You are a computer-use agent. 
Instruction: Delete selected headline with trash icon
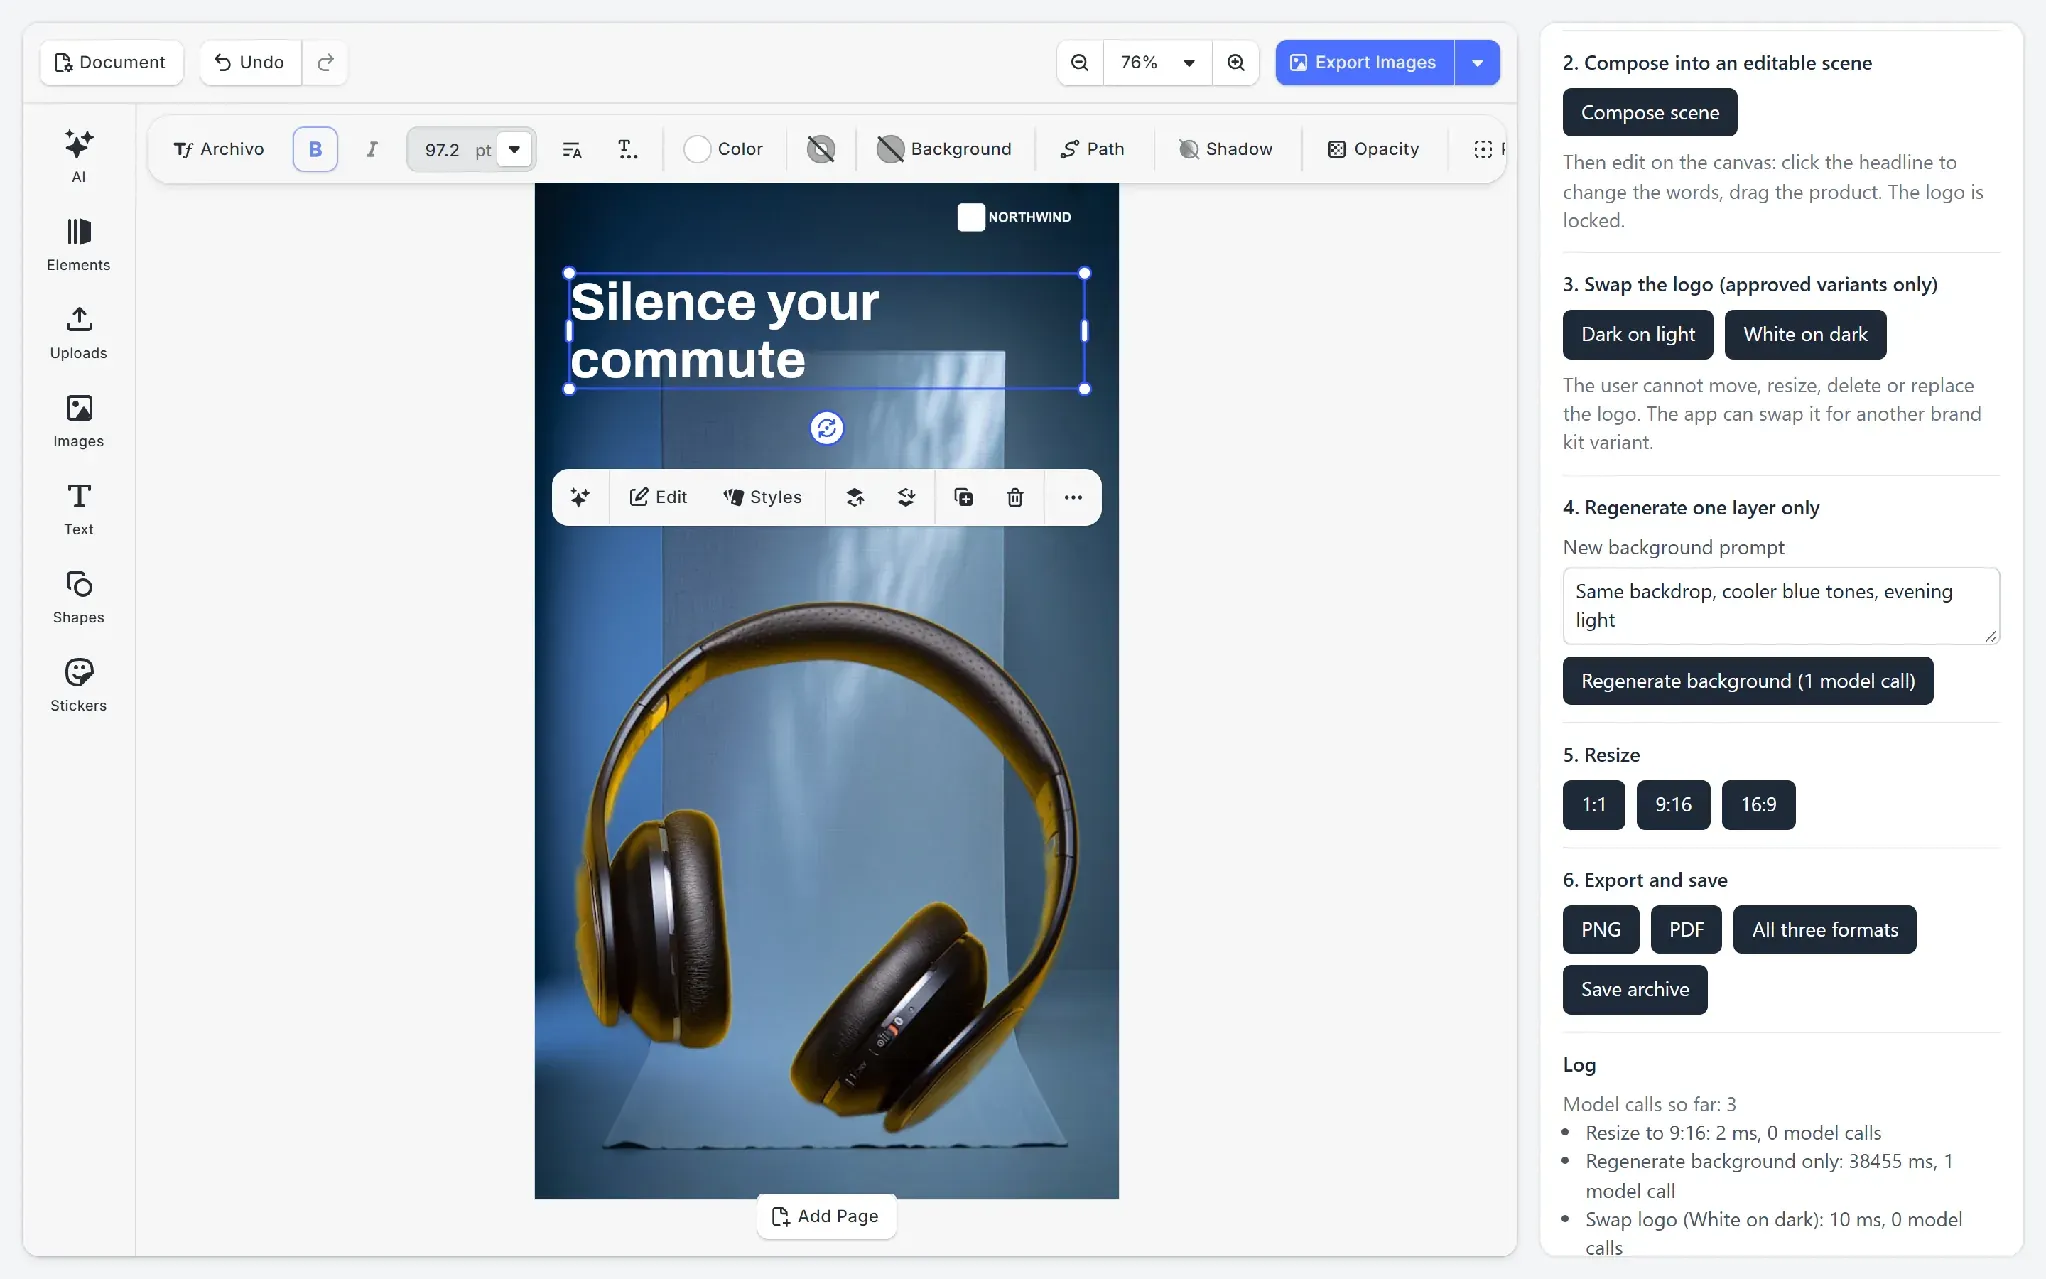(x=1014, y=497)
